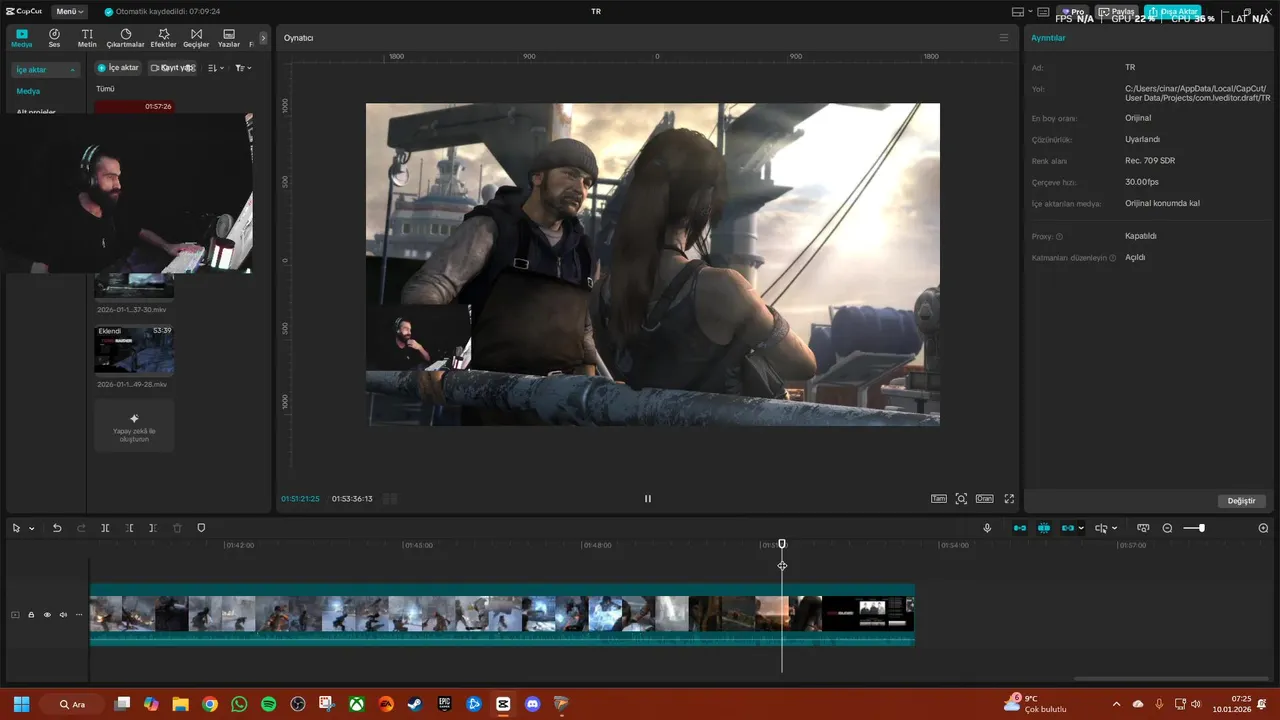
Task: Click the İçe aktar import button
Action: pos(118,68)
